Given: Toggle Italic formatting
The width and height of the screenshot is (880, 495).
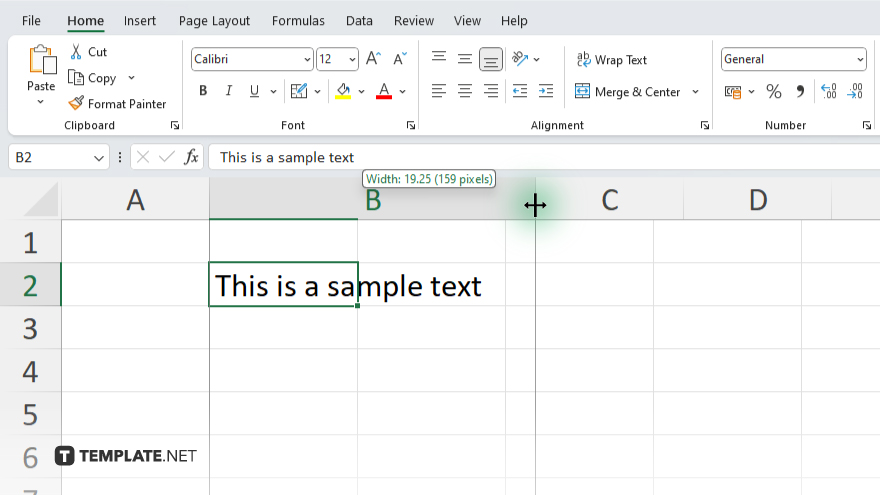Looking at the screenshot, I should [228, 90].
